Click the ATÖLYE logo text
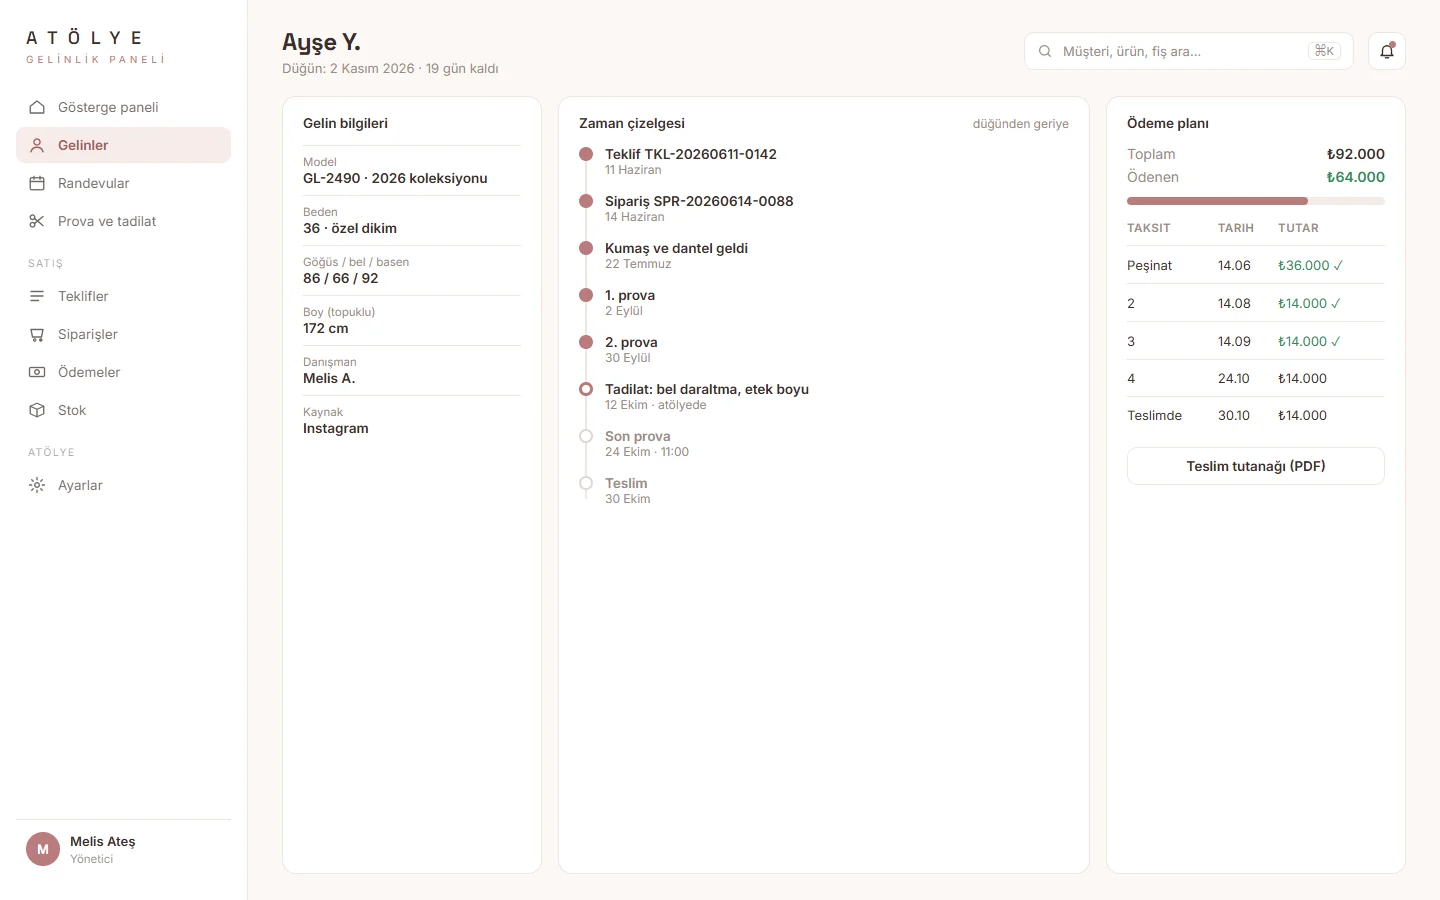This screenshot has height=900, width=1440. coord(85,38)
